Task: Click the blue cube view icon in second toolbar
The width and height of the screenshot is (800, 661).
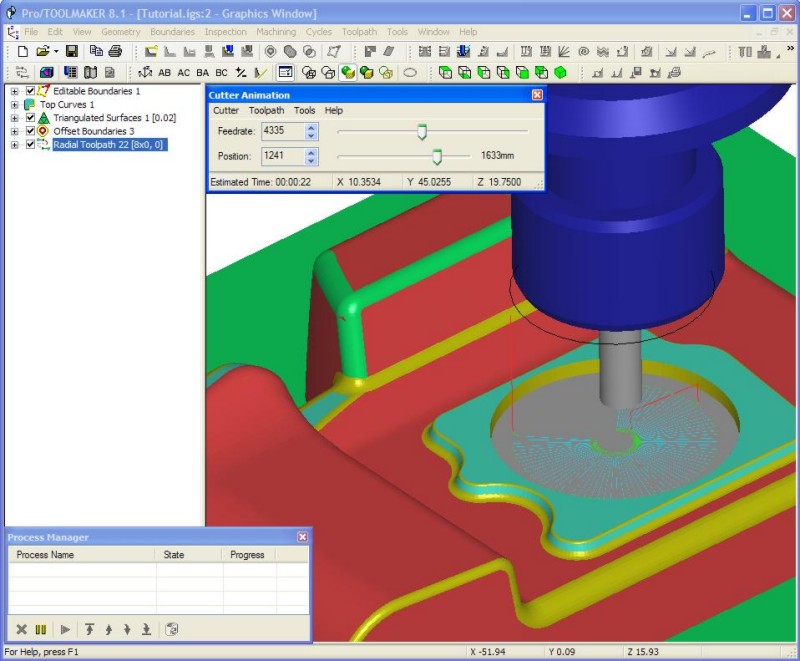Action: tap(46, 72)
